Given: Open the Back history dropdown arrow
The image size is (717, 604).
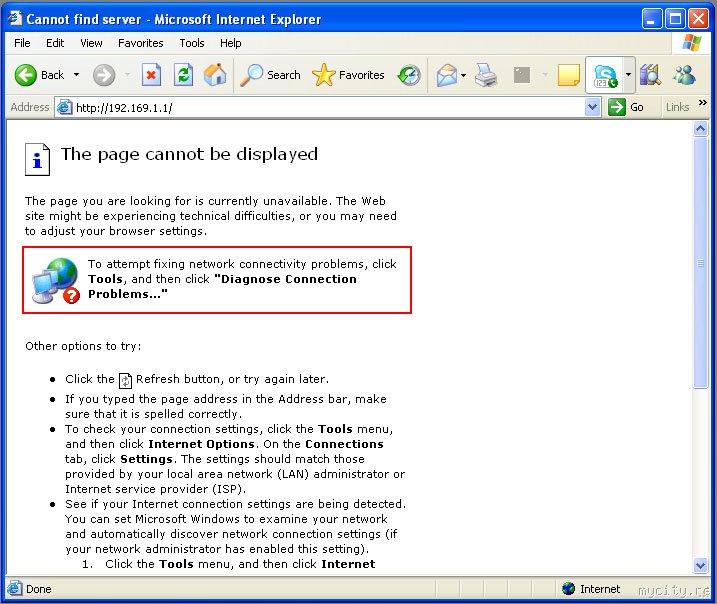Looking at the screenshot, I should click(x=76, y=75).
